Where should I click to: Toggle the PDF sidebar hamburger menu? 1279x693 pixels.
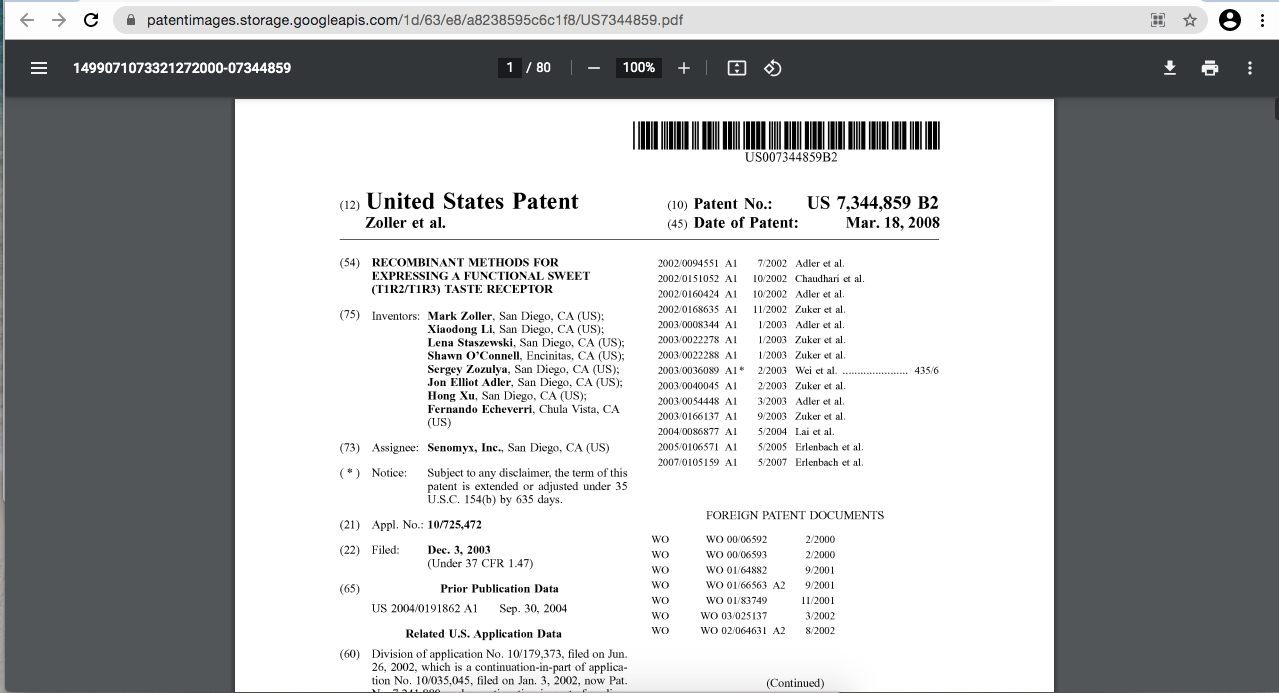[x=39, y=68]
